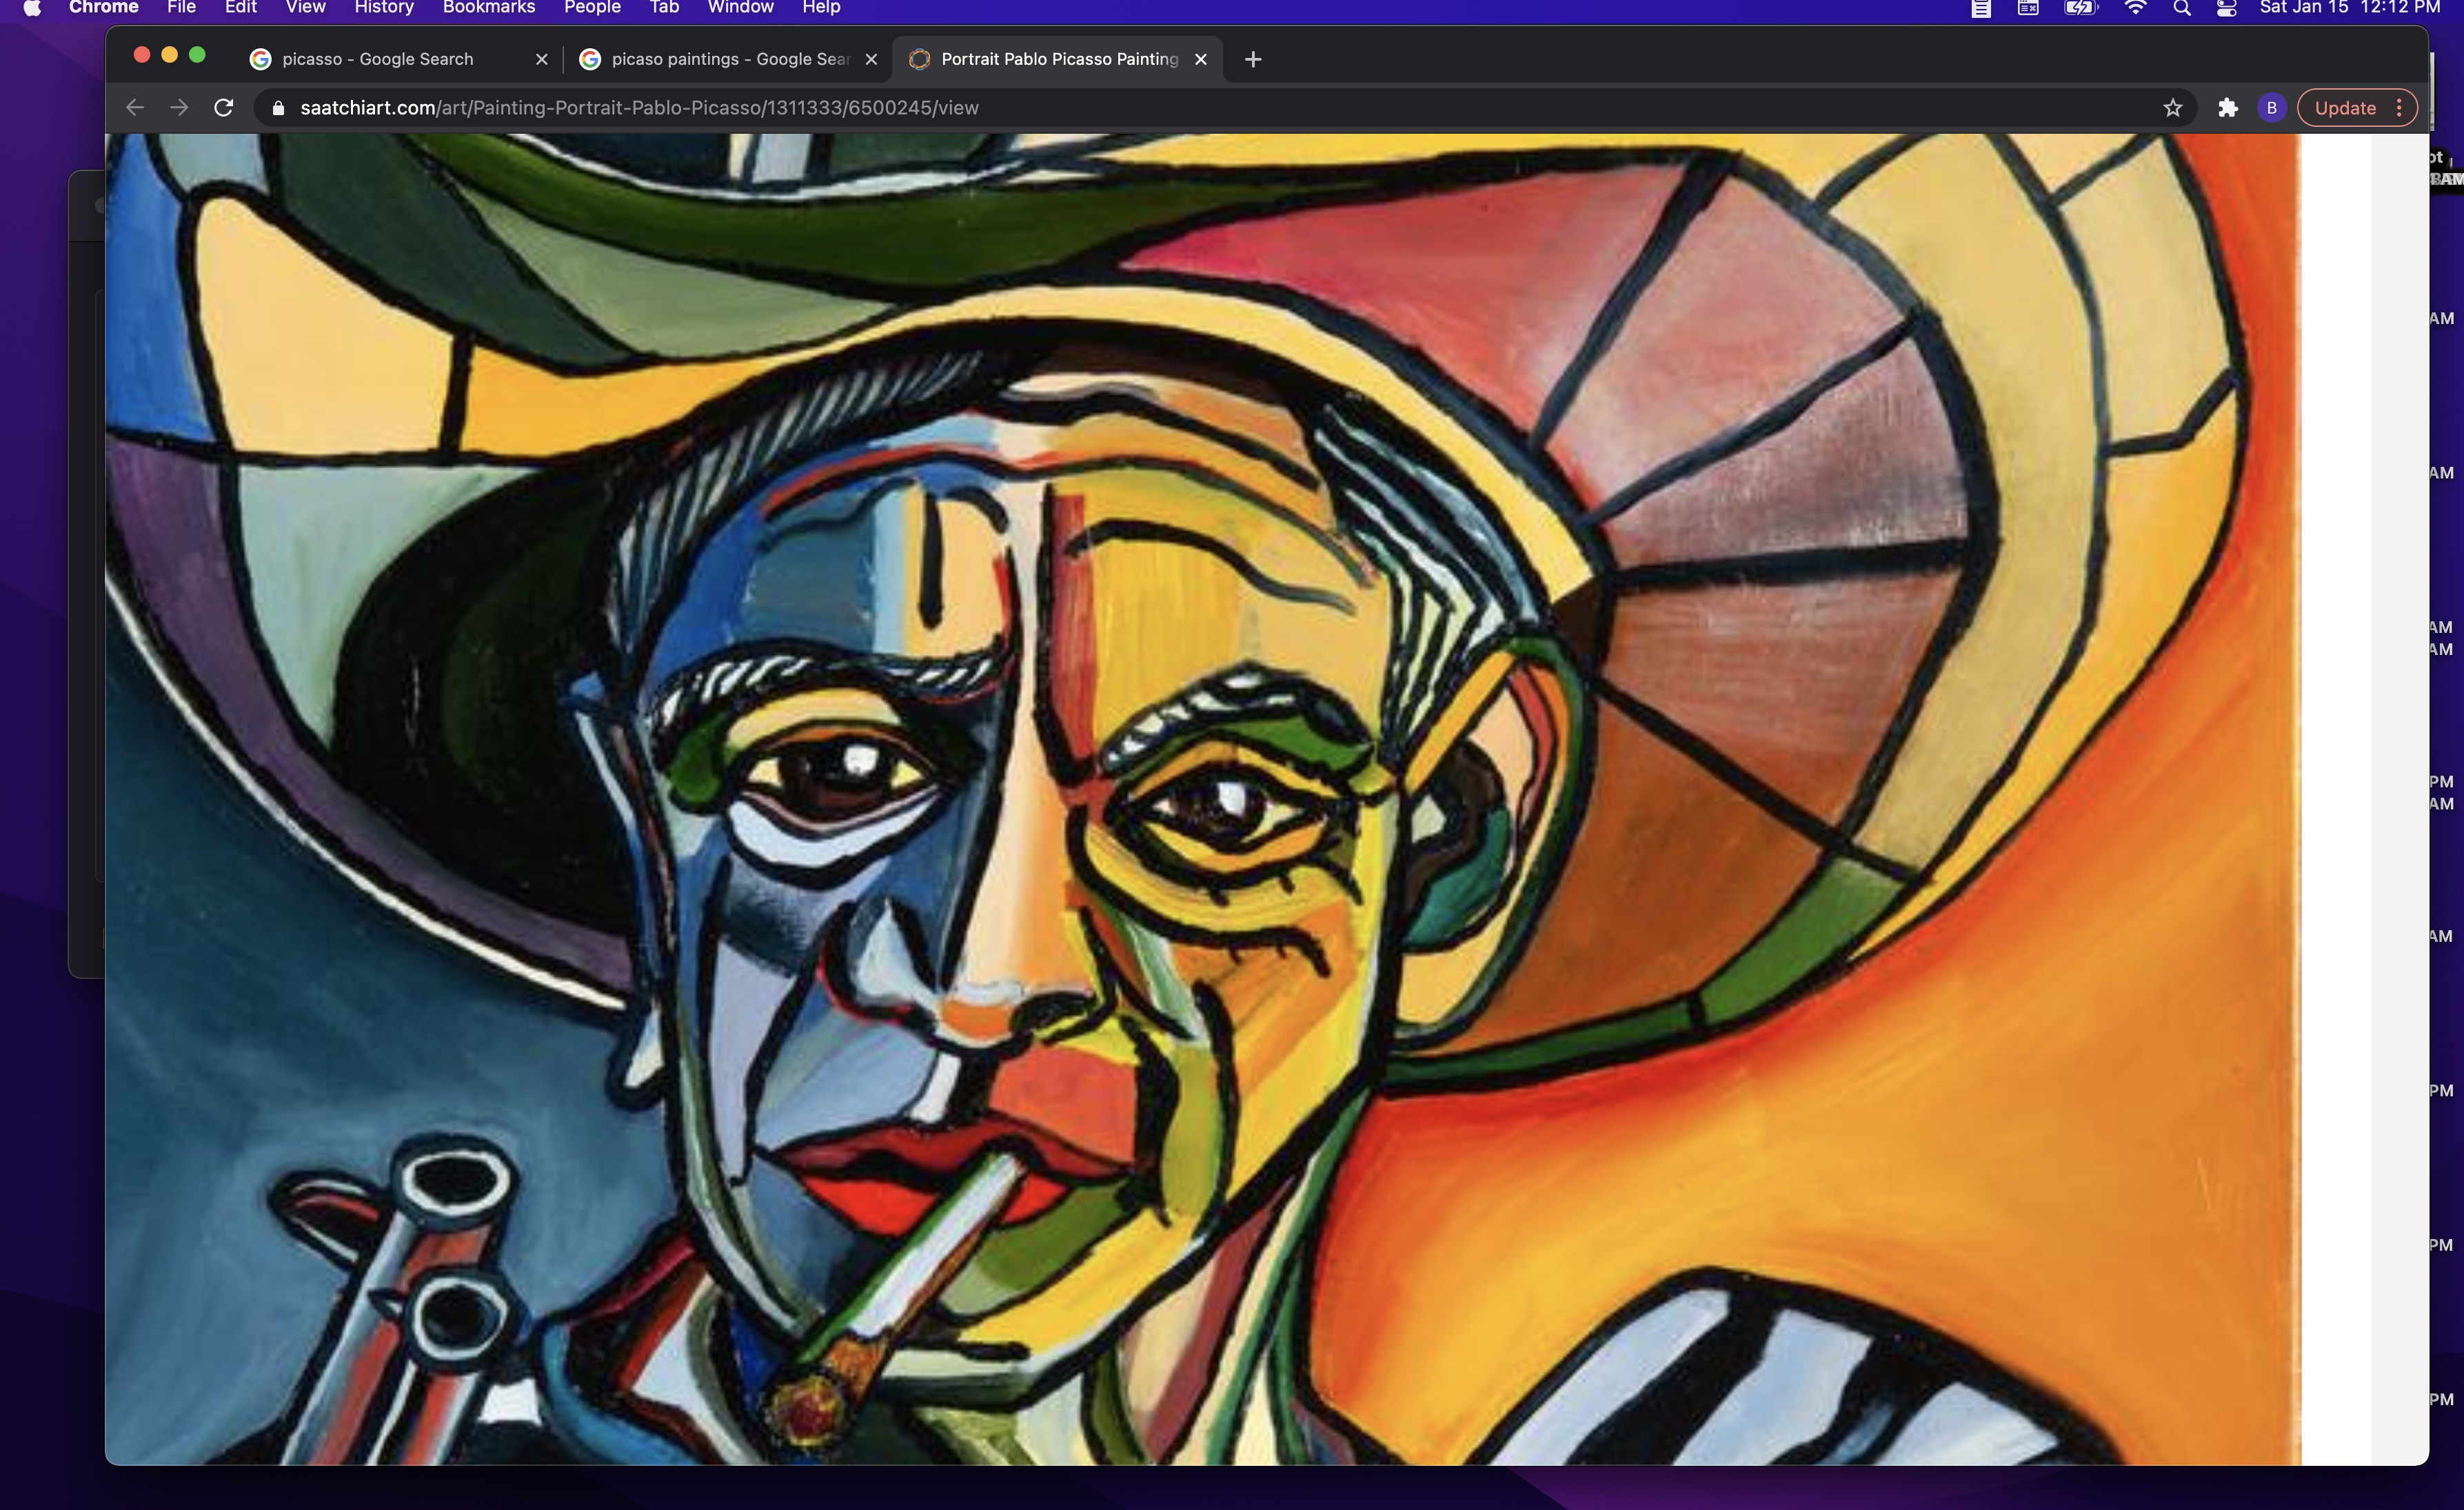
Task: Open Control Center in menu bar
Action: coord(2226,8)
